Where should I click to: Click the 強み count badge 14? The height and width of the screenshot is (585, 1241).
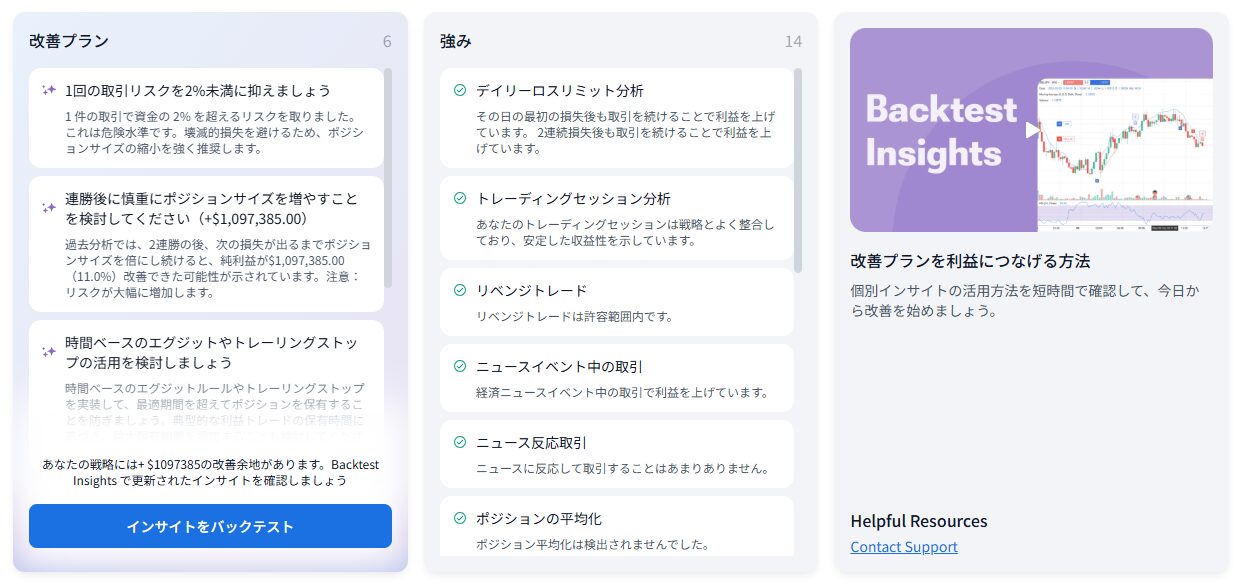click(x=793, y=41)
